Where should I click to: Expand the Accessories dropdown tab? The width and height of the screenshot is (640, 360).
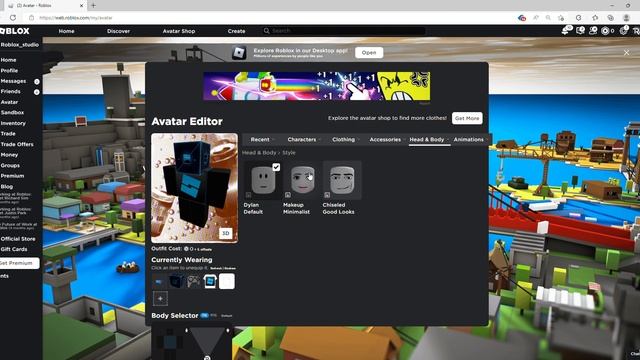pyautogui.click(x=387, y=140)
